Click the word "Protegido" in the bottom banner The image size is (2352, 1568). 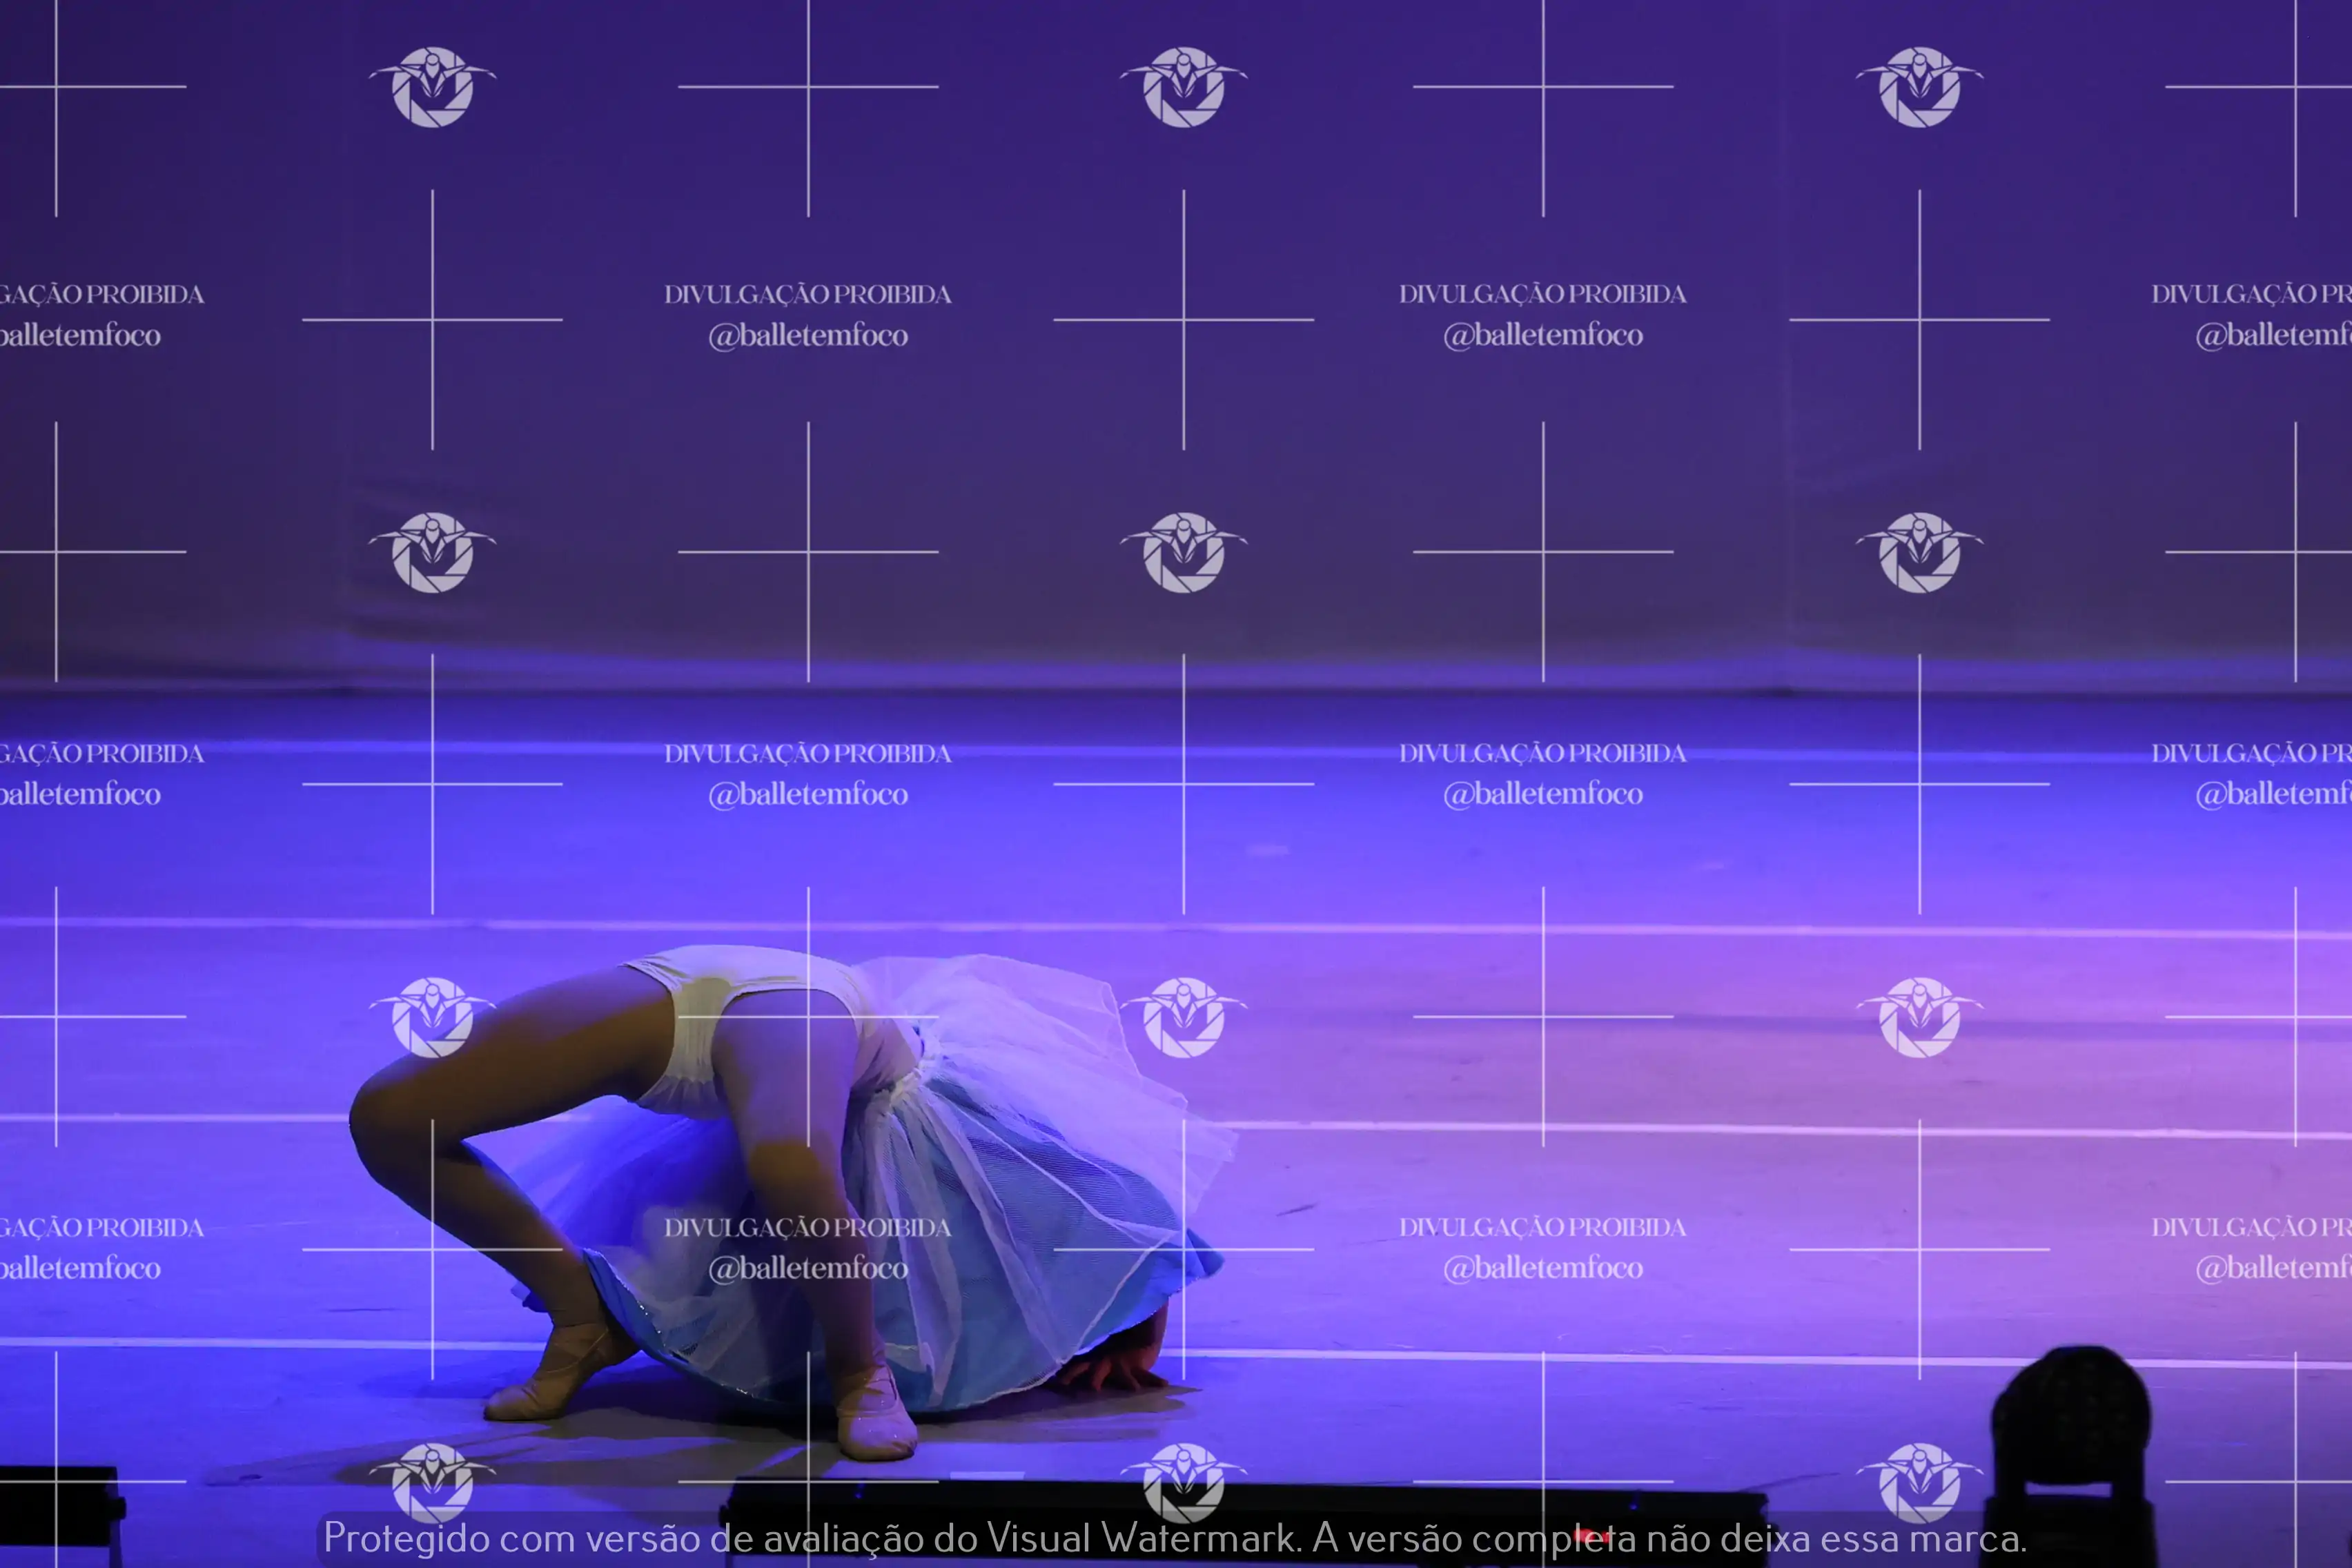click(406, 1538)
